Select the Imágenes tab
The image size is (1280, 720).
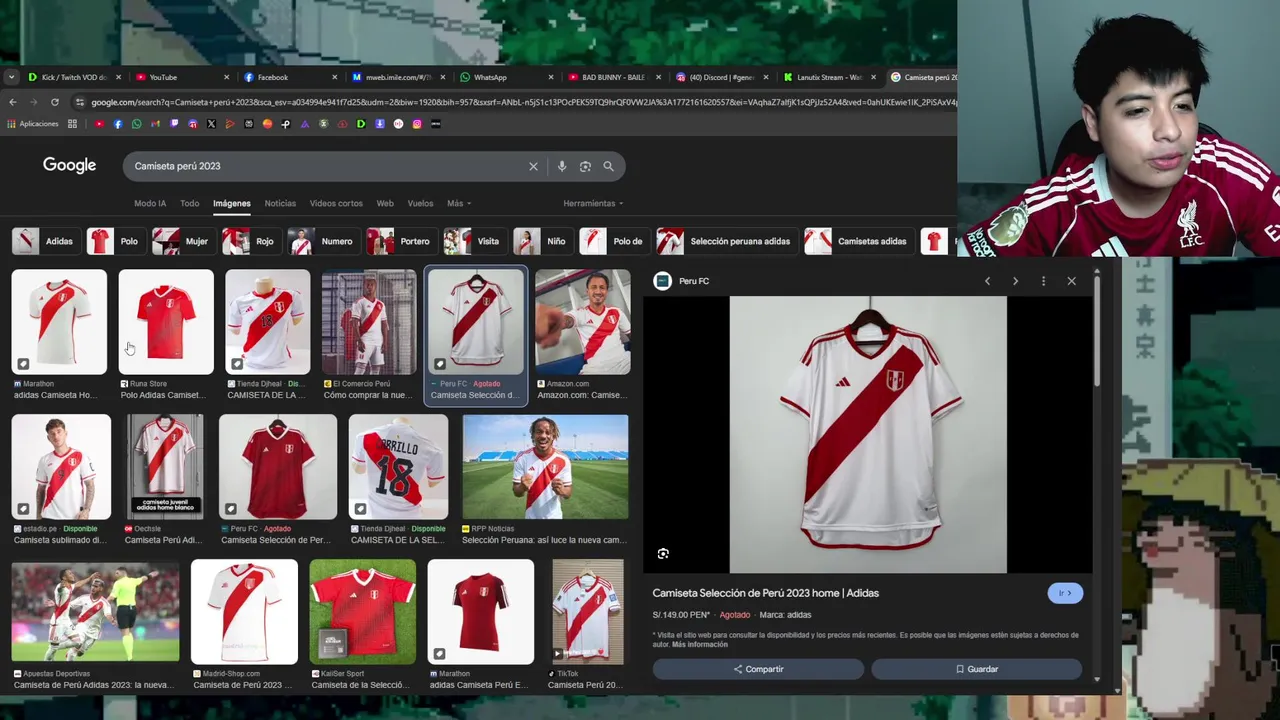(232, 203)
